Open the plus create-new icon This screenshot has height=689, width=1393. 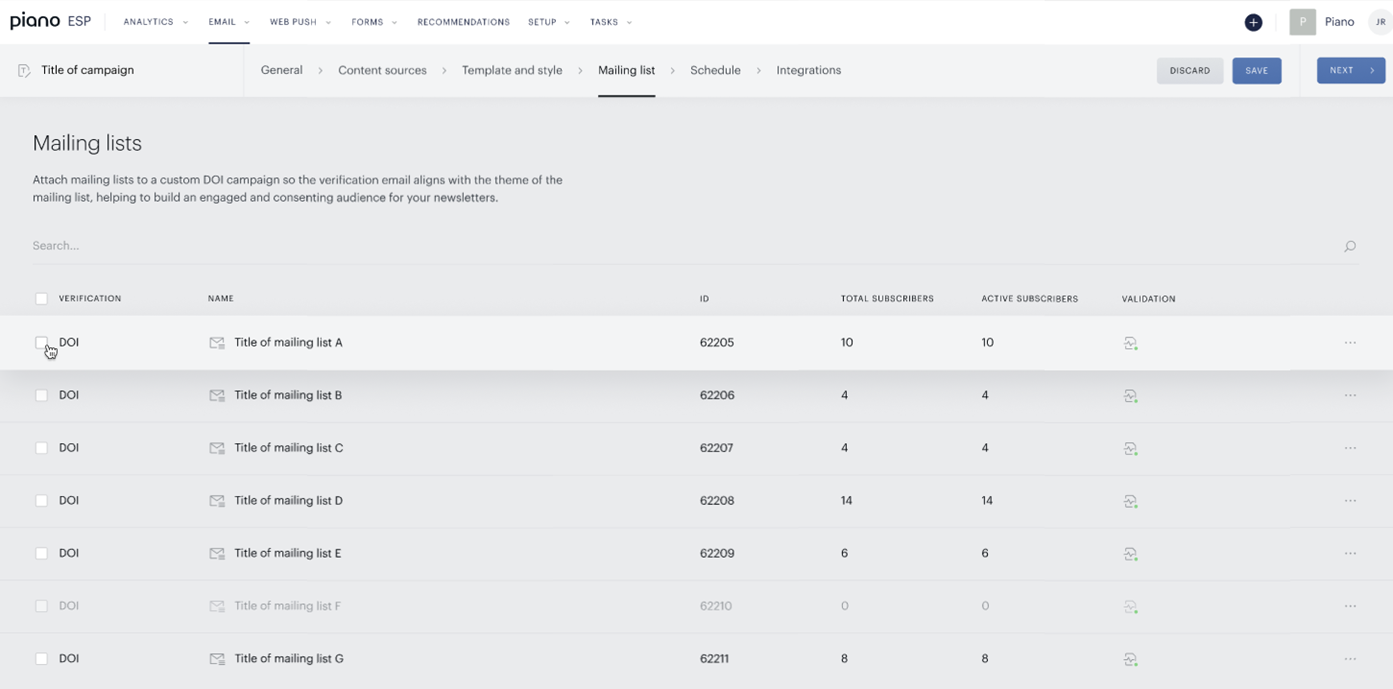point(1253,22)
